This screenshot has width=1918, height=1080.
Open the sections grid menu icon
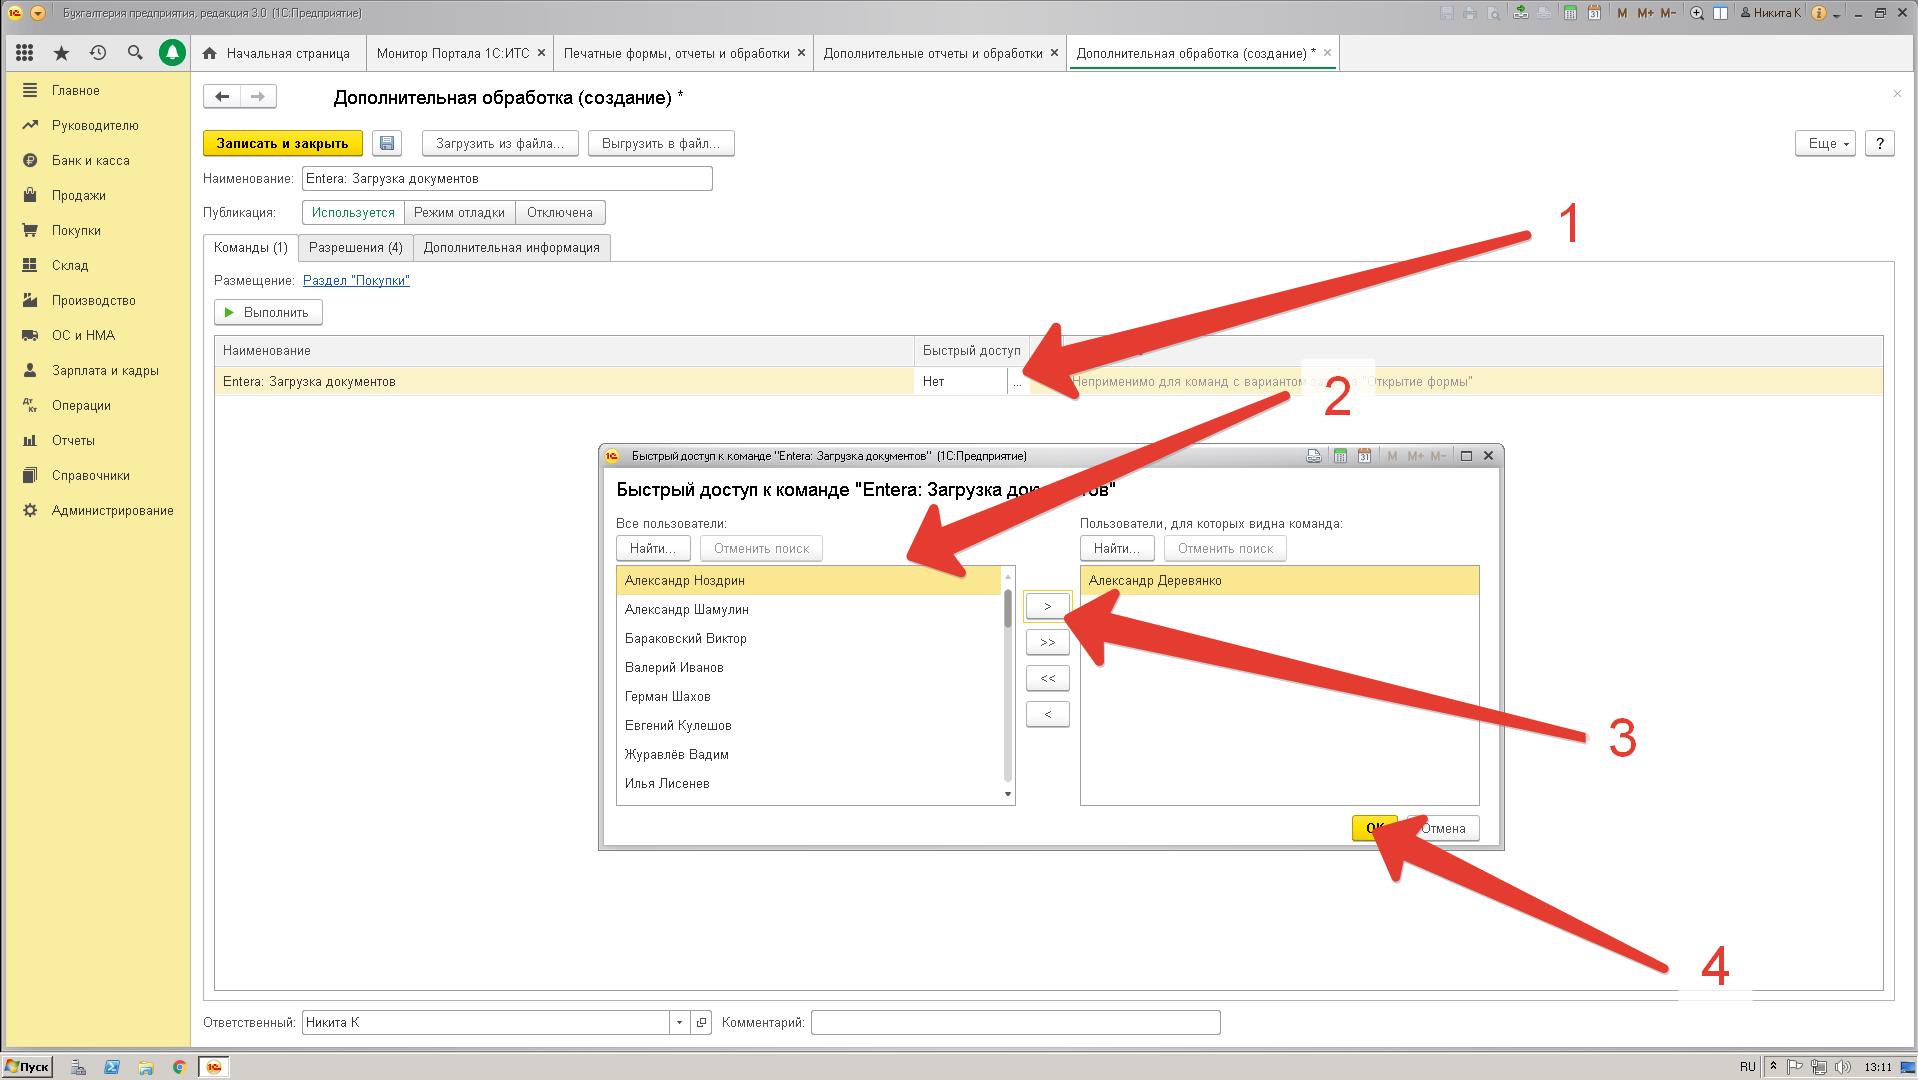click(x=24, y=53)
